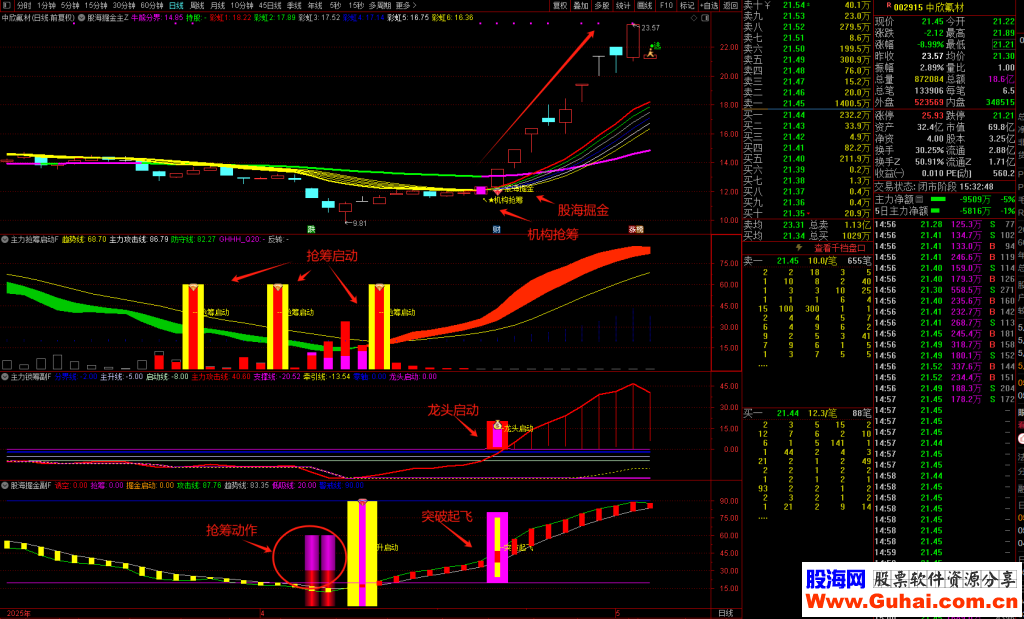
Task: Select the 15分钟 period tab
Action: pos(96,5)
